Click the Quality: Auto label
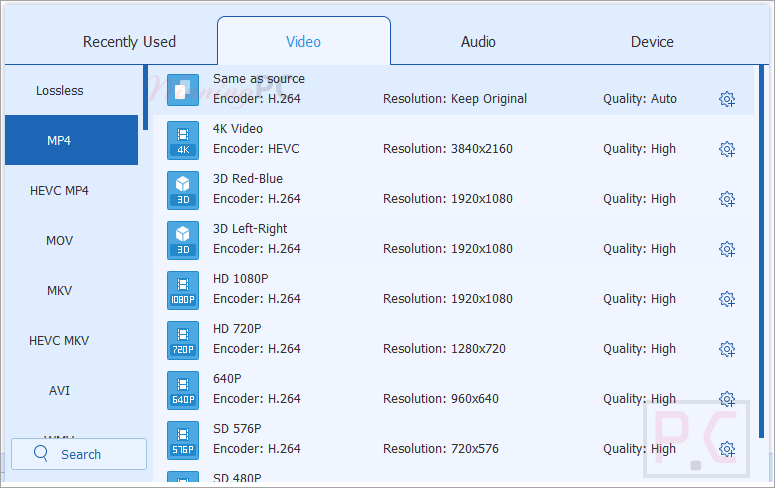Image resolution: width=775 pixels, height=488 pixels. (x=640, y=99)
